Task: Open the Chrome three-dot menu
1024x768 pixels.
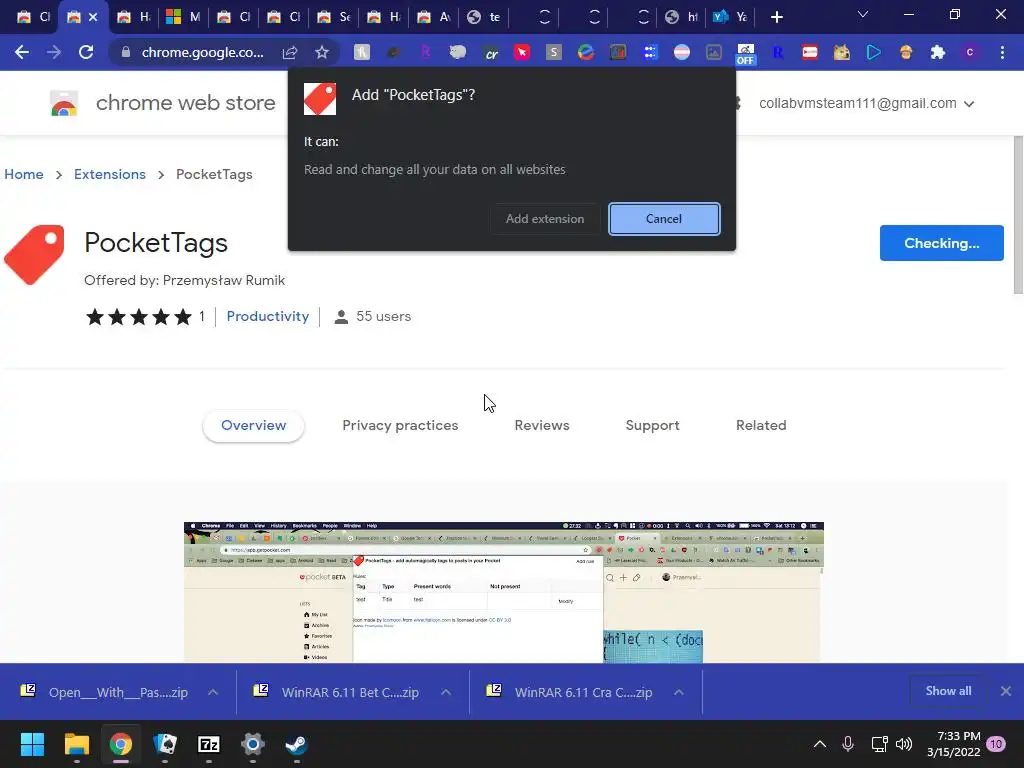Action: tap(1002, 52)
